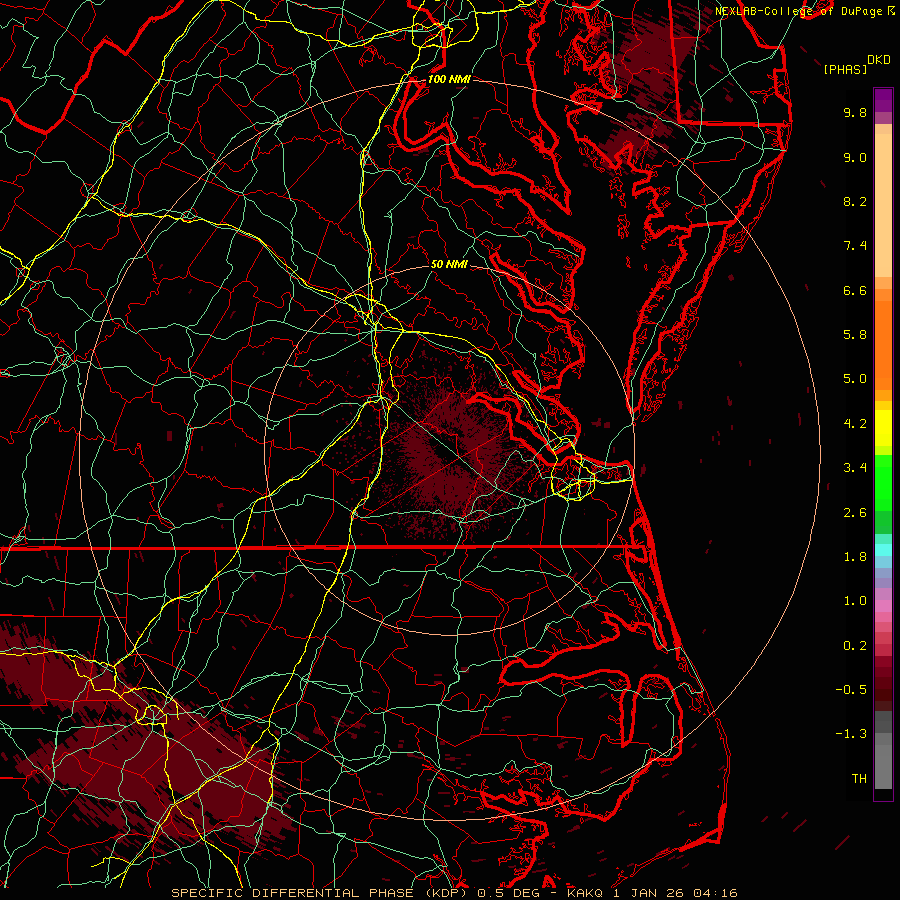Click the 1.8 color scale value
The height and width of the screenshot is (900, 900).
coord(855,557)
